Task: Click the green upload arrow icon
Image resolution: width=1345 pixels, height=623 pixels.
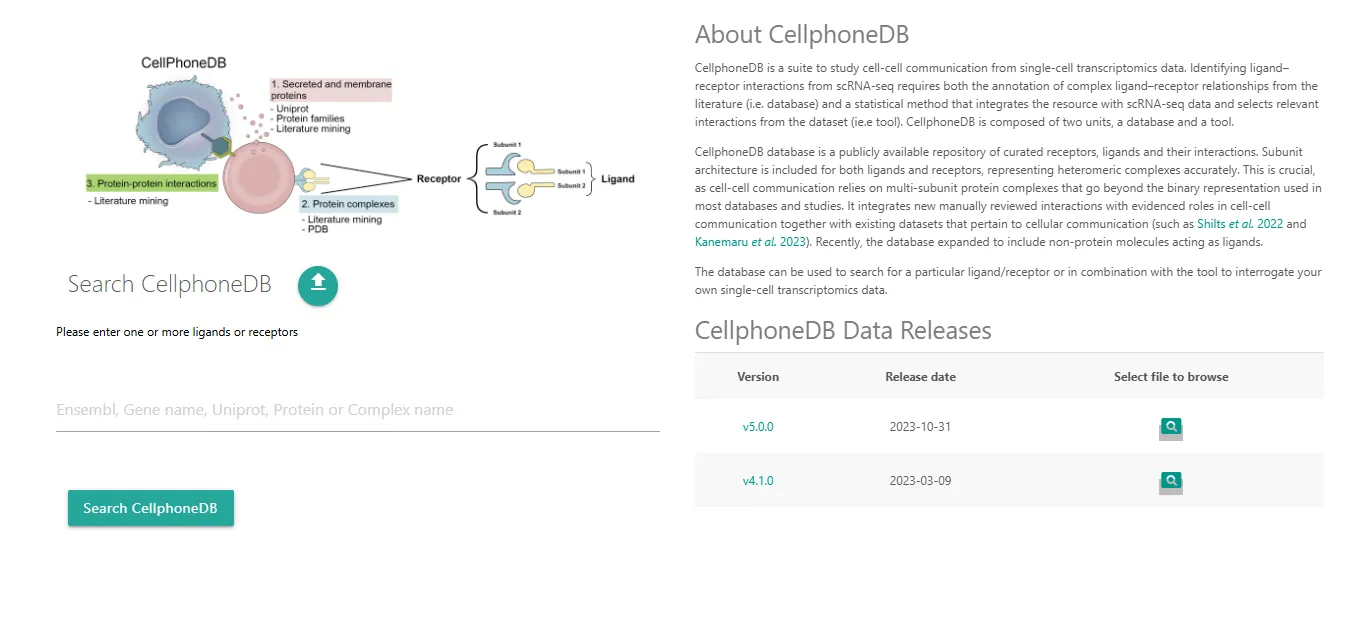Action: [x=318, y=286]
